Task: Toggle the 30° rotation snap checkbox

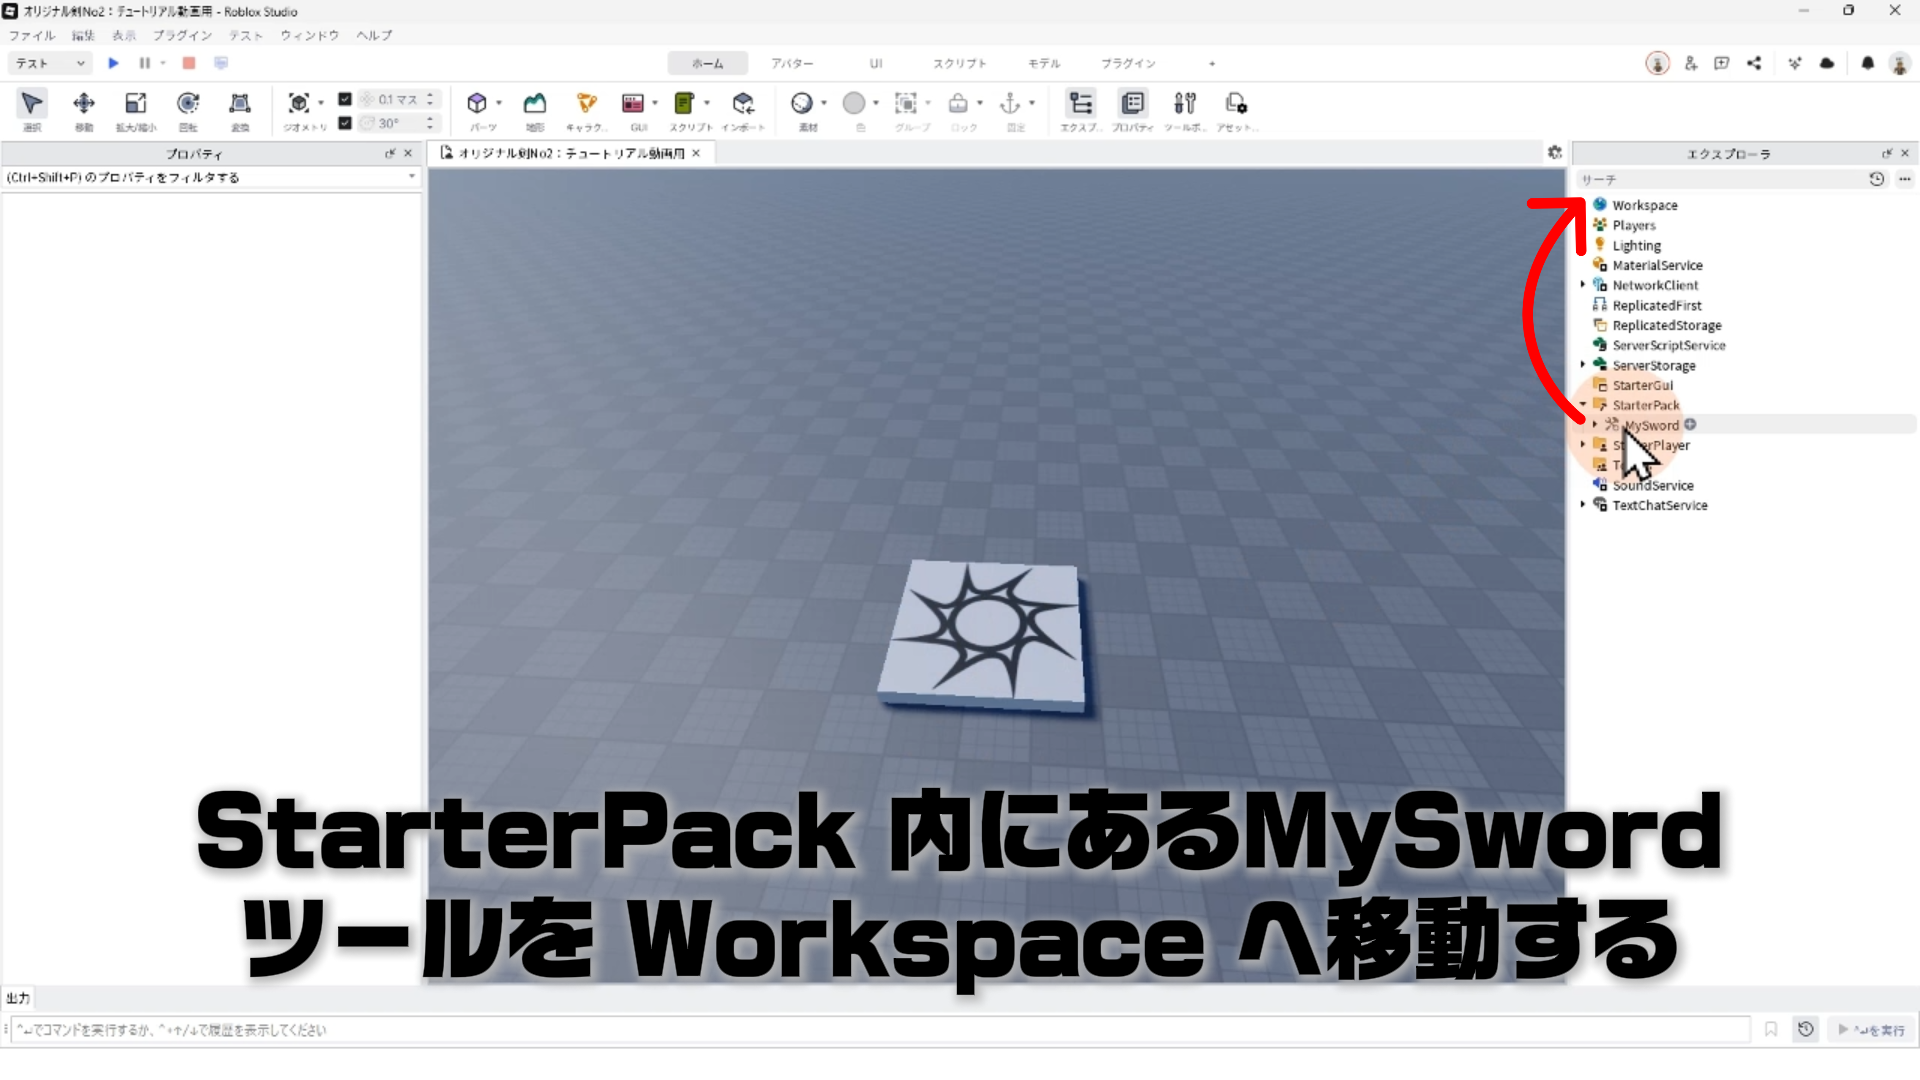Action: coord(345,123)
